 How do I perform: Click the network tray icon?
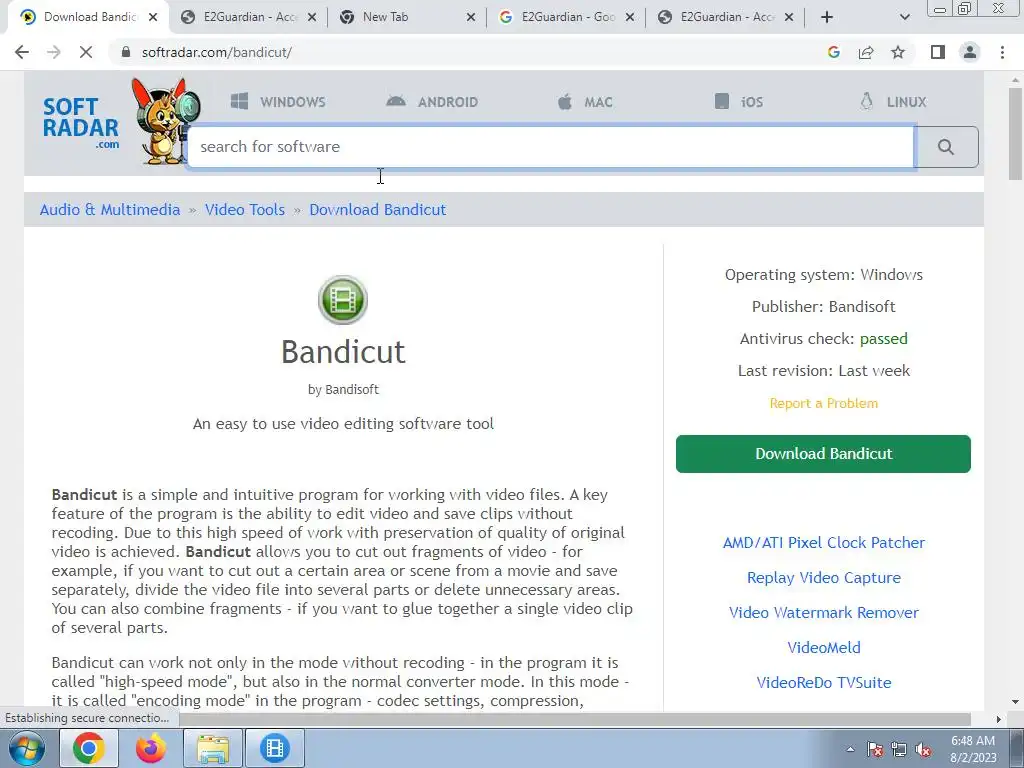899,749
